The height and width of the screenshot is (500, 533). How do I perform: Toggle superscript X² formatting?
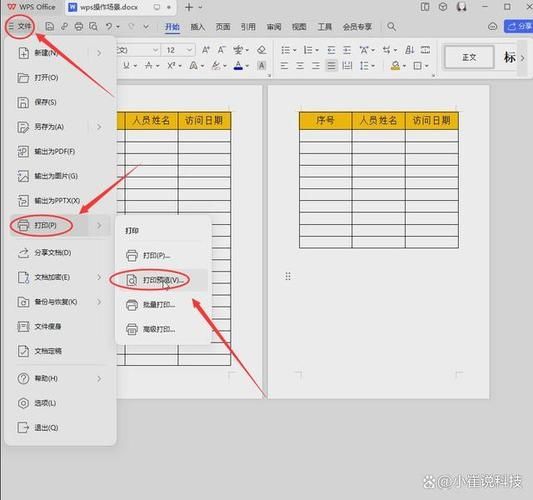[x=171, y=66]
